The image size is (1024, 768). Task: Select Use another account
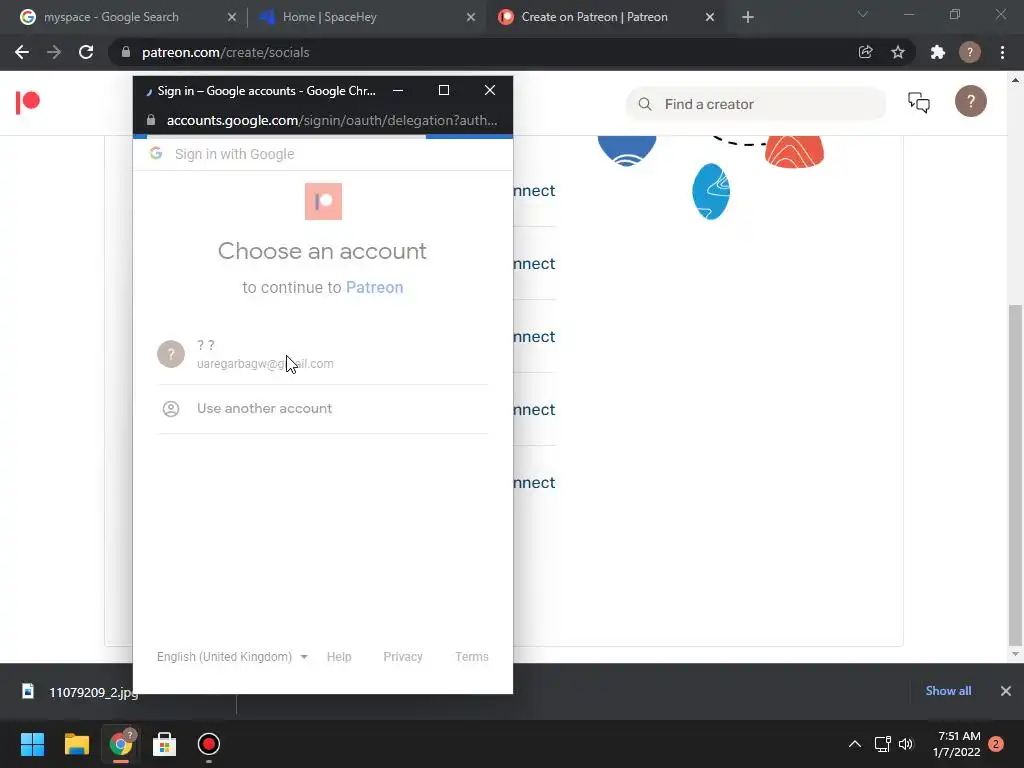point(323,409)
